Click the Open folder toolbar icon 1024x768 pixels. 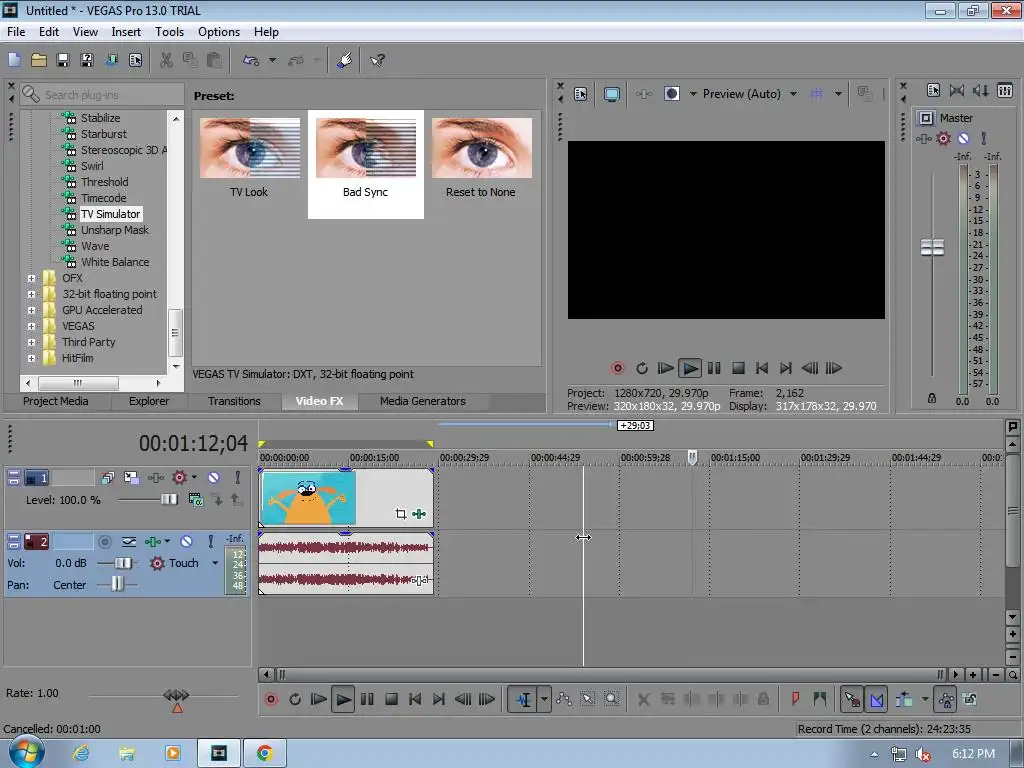pyautogui.click(x=39, y=60)
